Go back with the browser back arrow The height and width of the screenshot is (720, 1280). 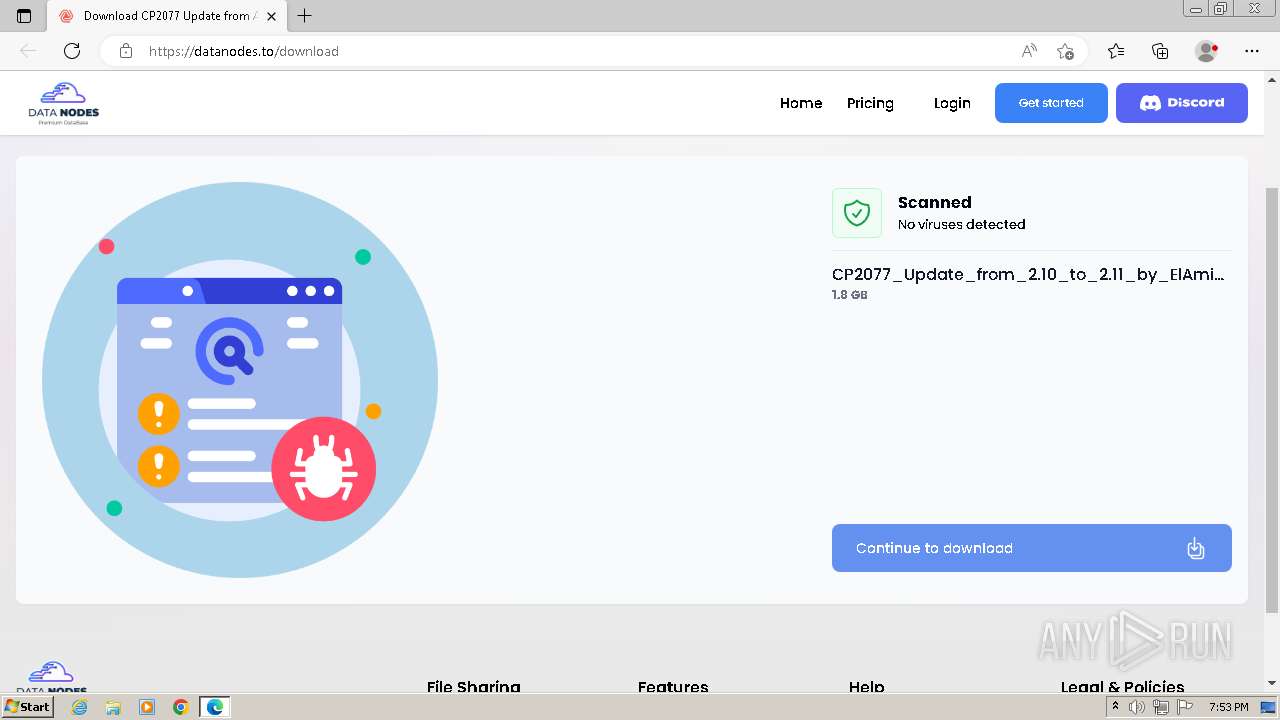(28, 51)
